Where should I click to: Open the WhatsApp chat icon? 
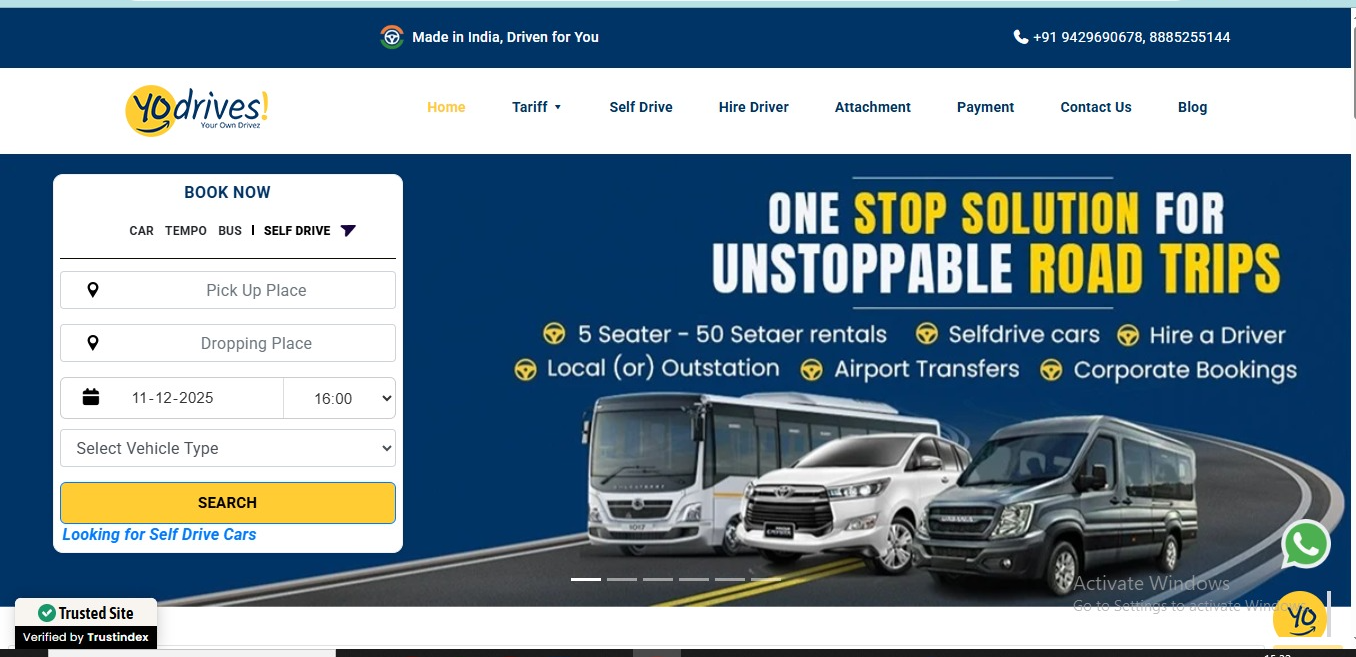1306,545
